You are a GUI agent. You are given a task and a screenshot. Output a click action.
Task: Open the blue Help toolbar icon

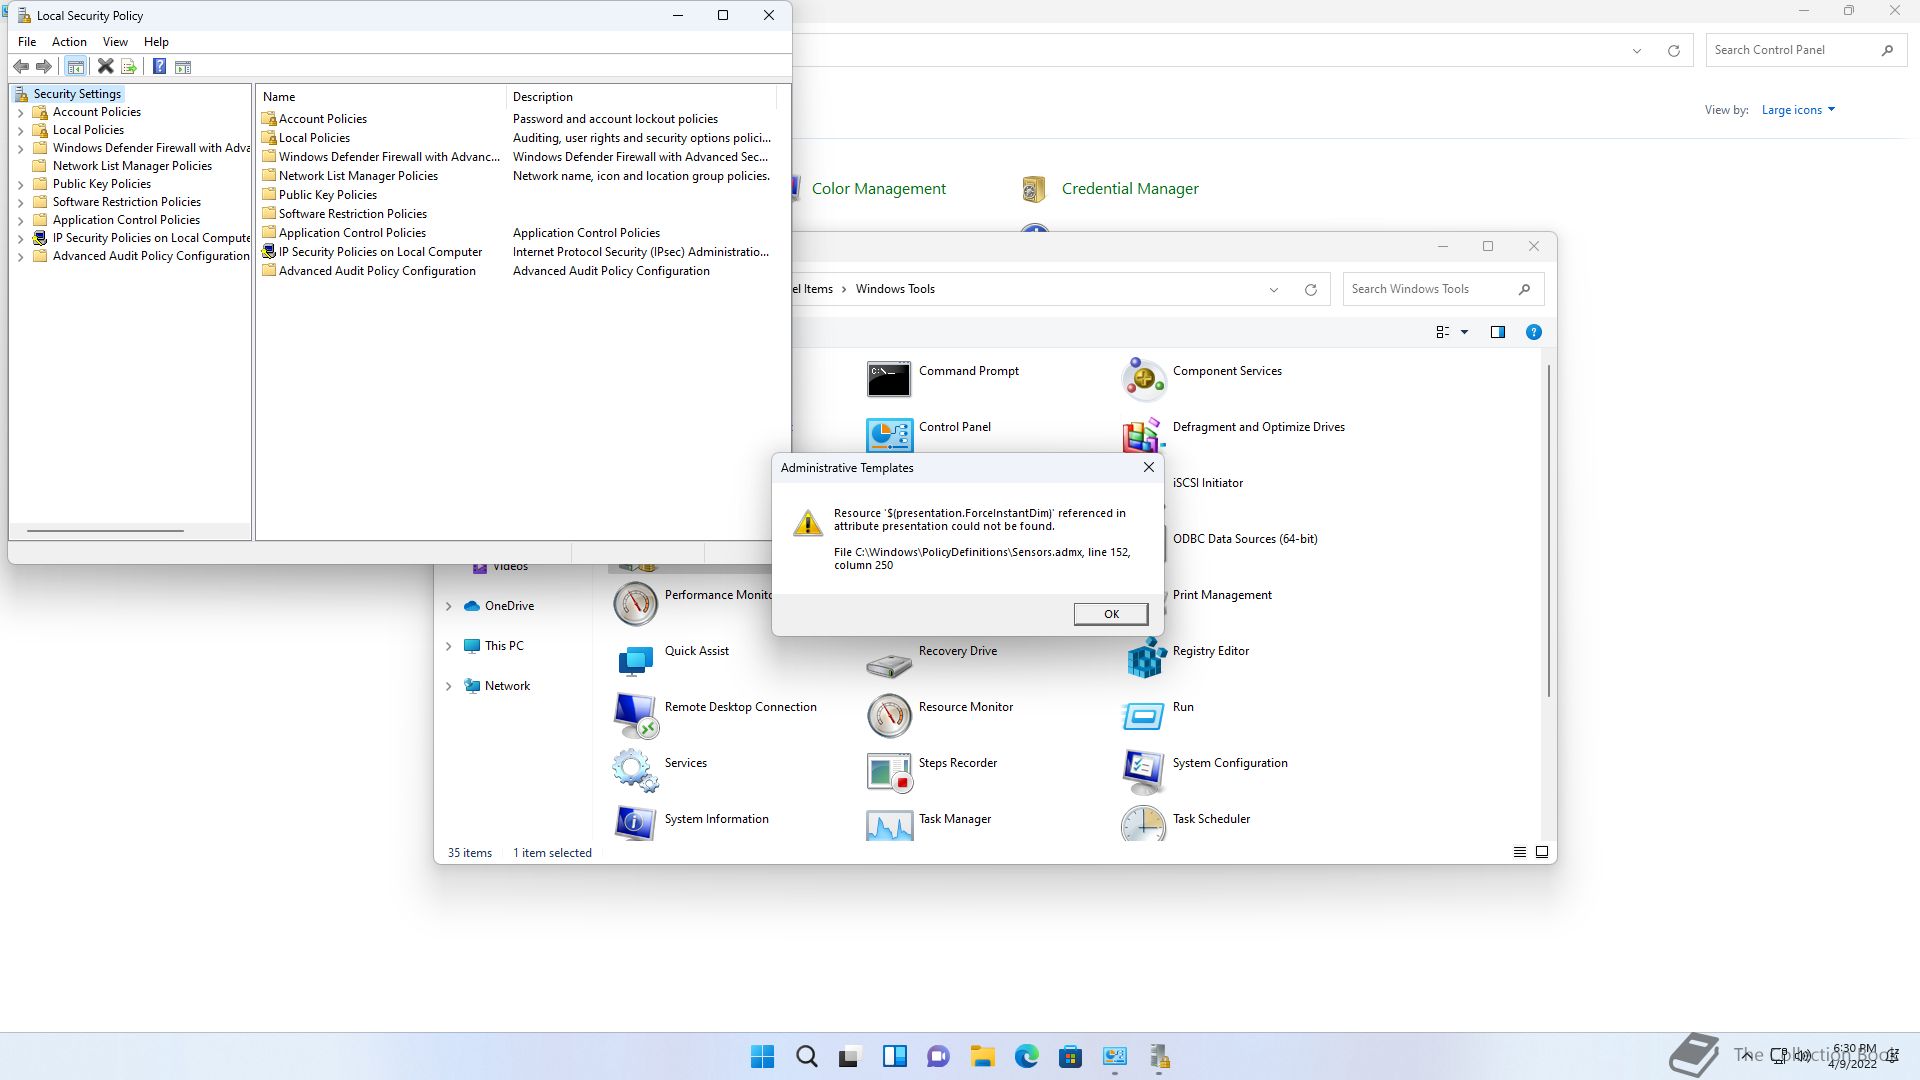pos(159,67)
